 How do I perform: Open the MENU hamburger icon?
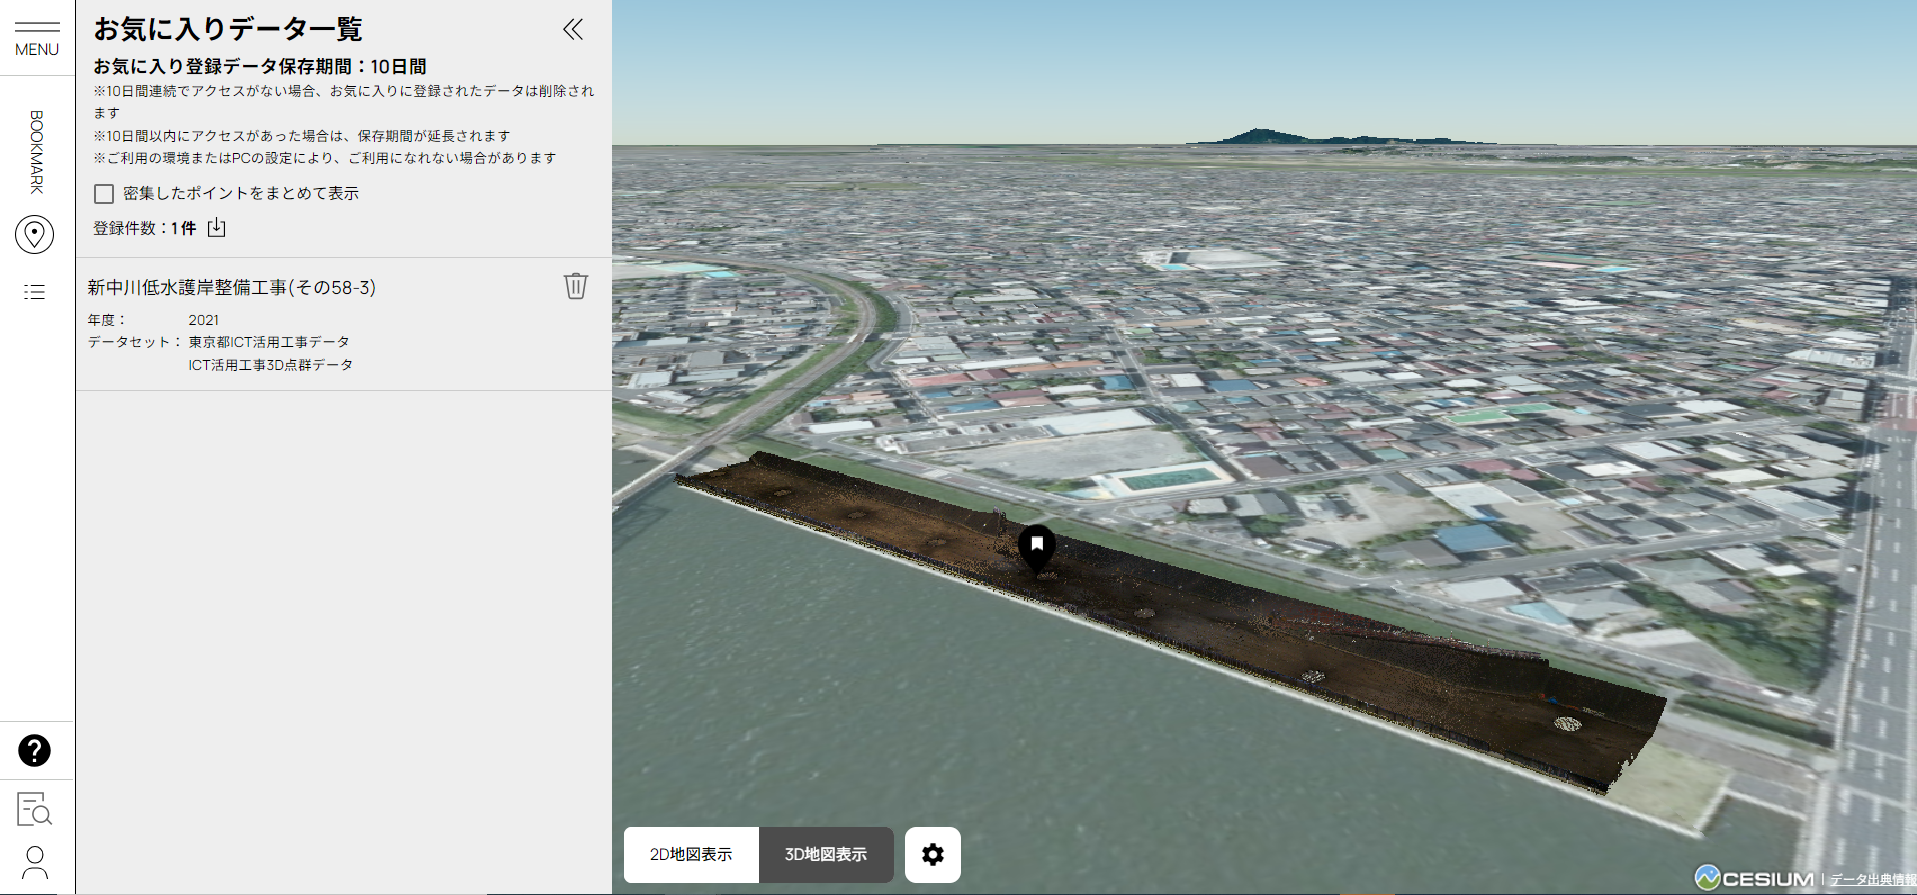[x=37, y=38]
